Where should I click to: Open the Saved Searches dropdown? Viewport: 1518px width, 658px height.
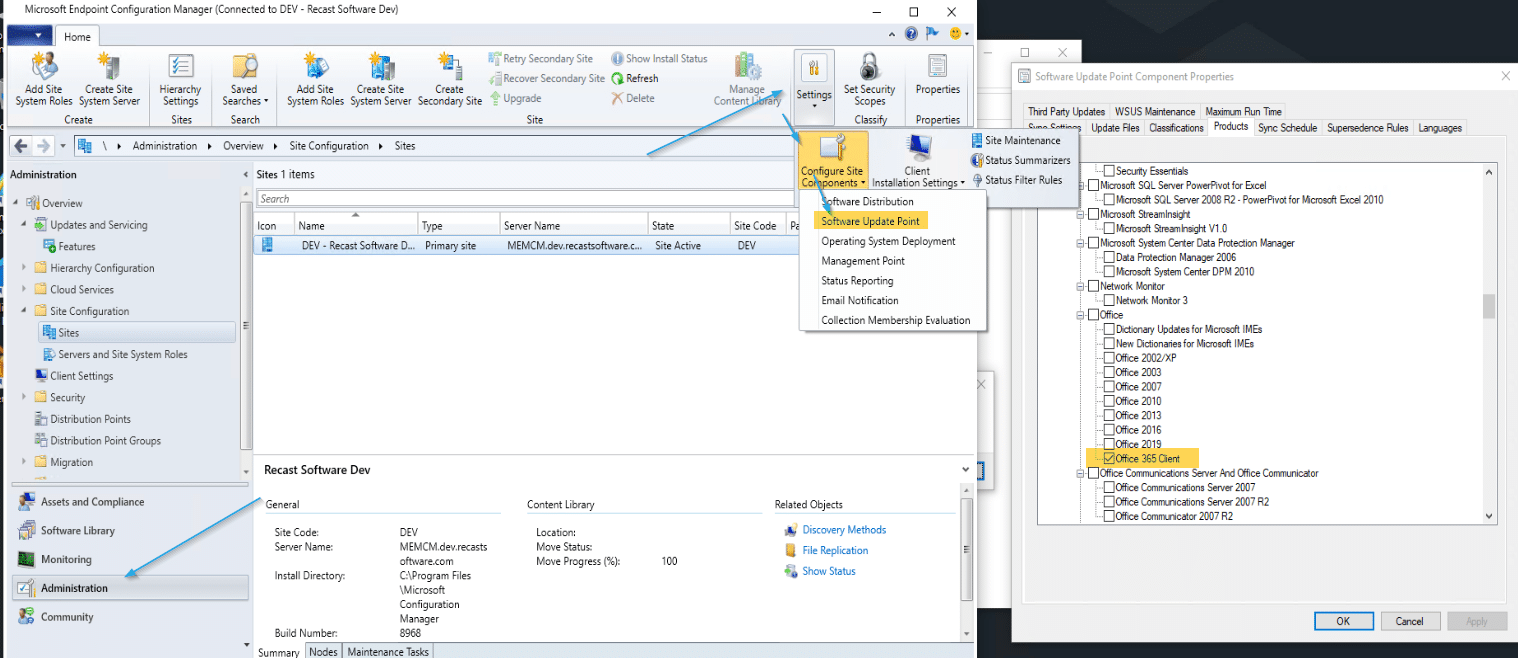pyautogui.click(x=244, y=80)
